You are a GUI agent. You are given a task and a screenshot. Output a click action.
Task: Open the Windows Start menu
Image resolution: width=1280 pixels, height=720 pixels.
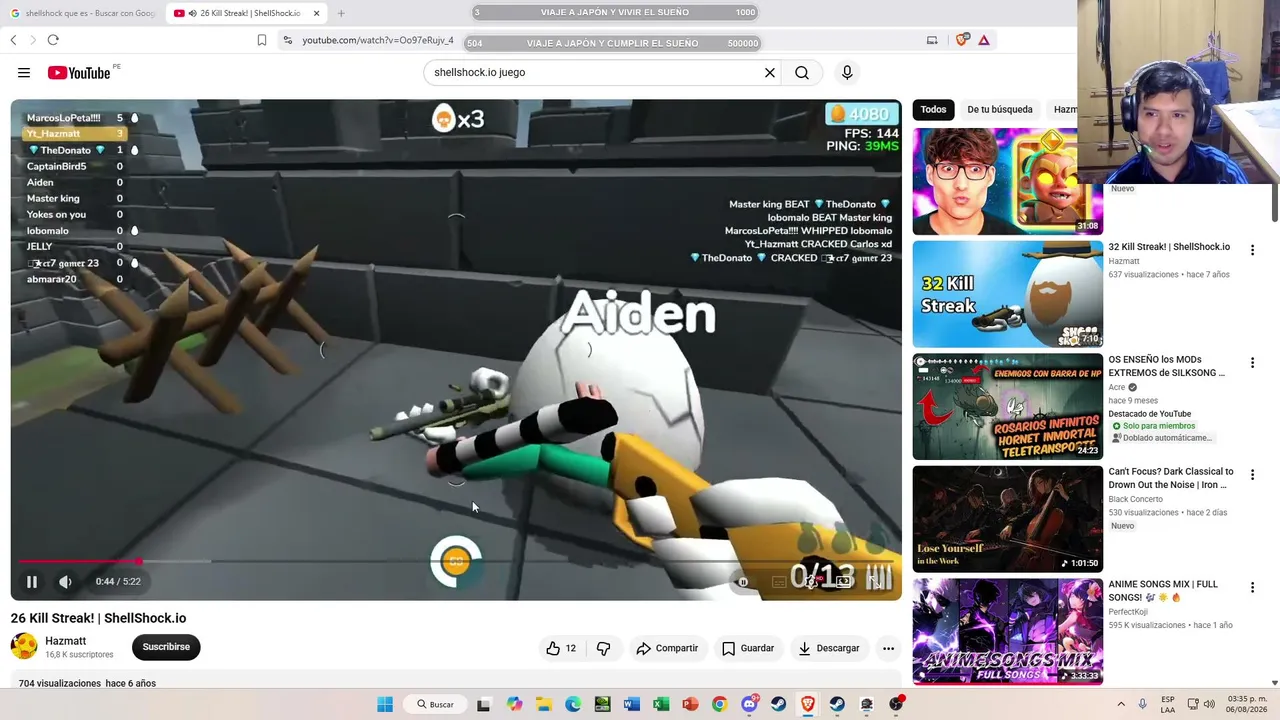[x=385, y=704]
